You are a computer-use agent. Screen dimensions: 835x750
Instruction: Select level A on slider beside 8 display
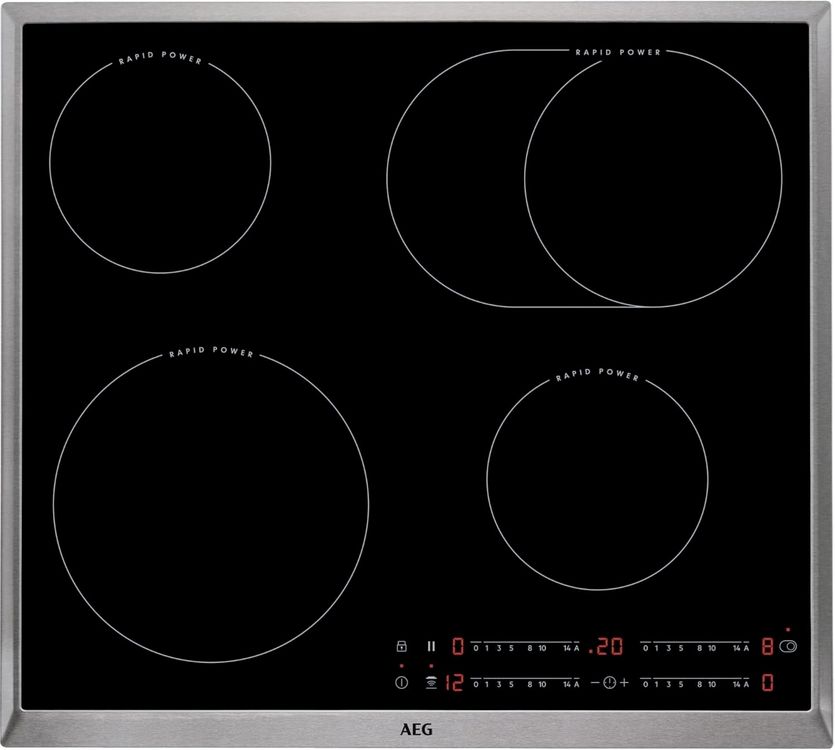(746, 648)
